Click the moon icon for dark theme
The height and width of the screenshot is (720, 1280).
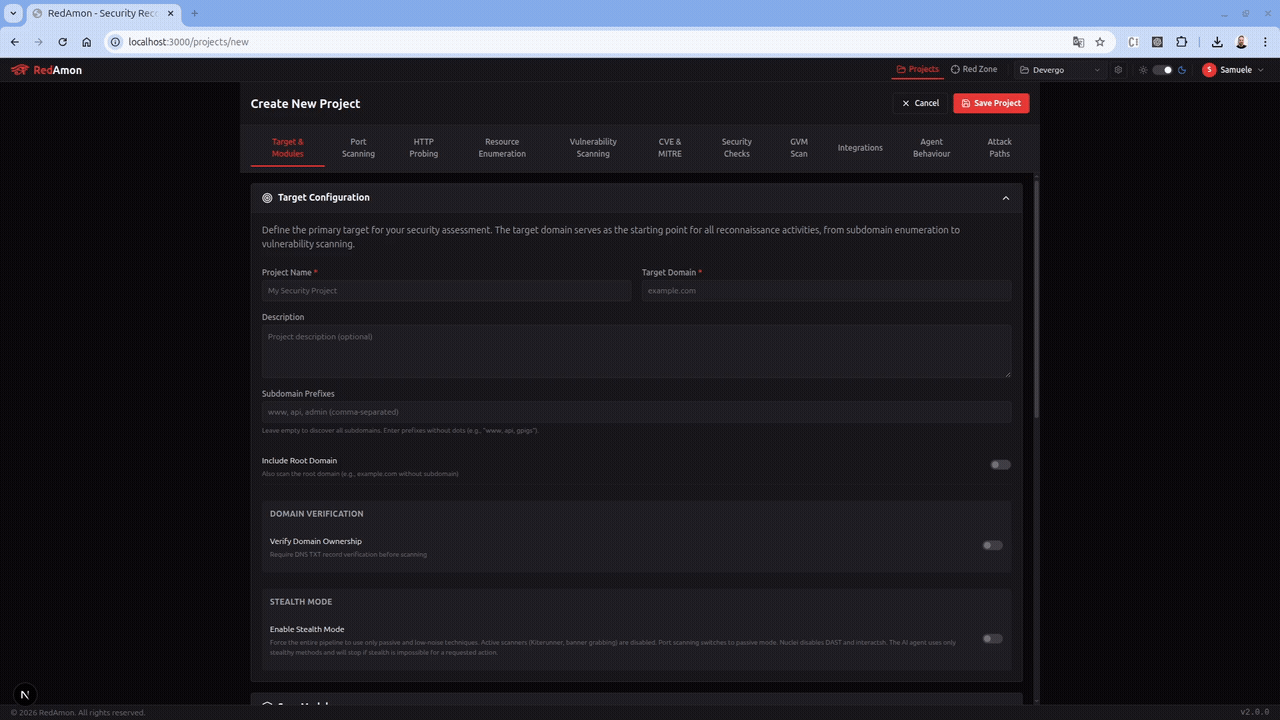click(1182, 70)
